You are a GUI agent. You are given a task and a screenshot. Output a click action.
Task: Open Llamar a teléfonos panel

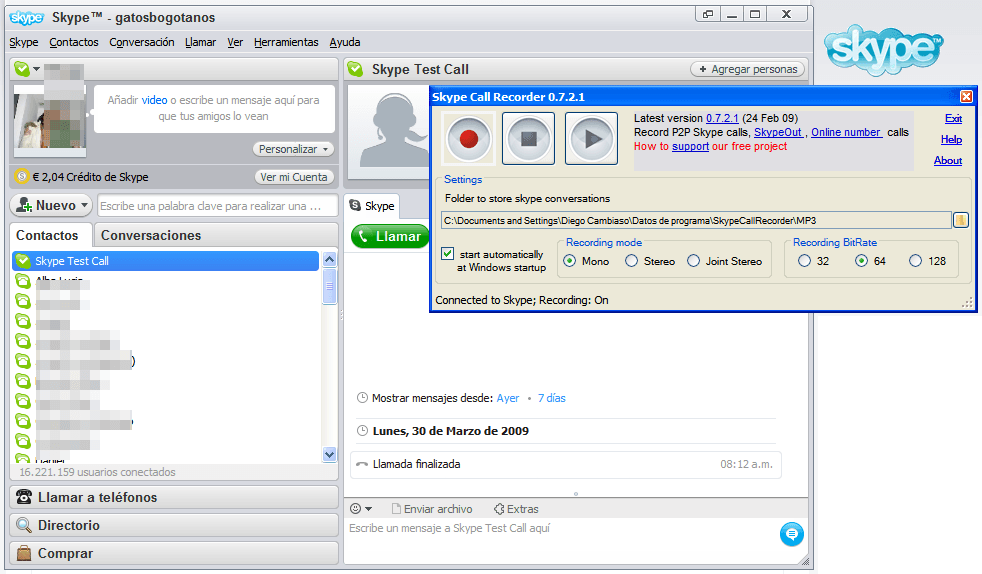coord(174,497)
